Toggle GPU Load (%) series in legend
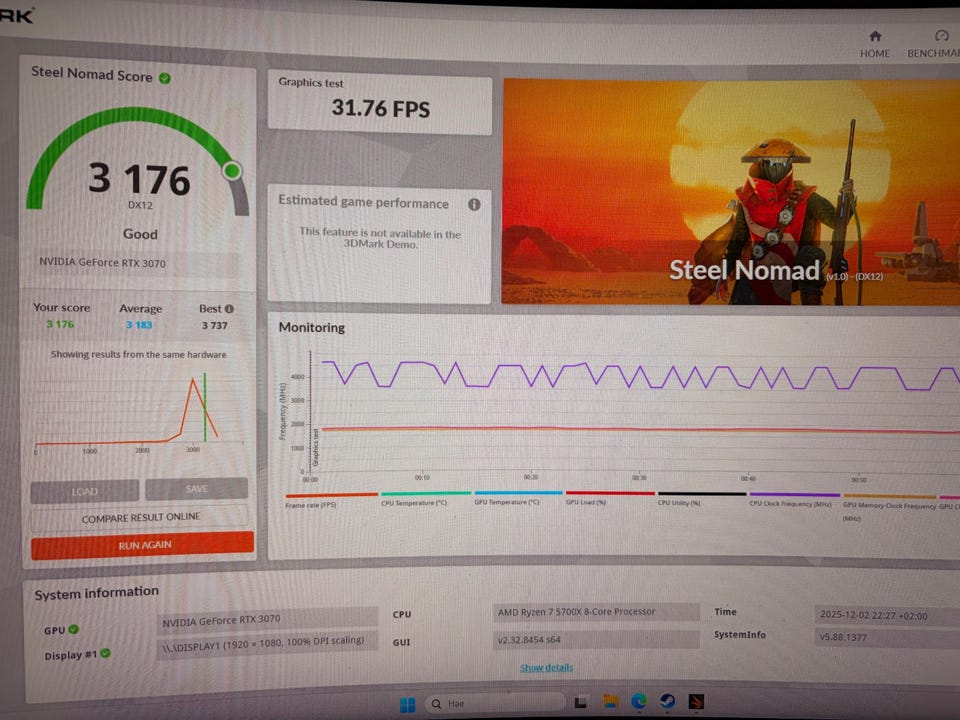The image size is (960, 720). [610, 497]
